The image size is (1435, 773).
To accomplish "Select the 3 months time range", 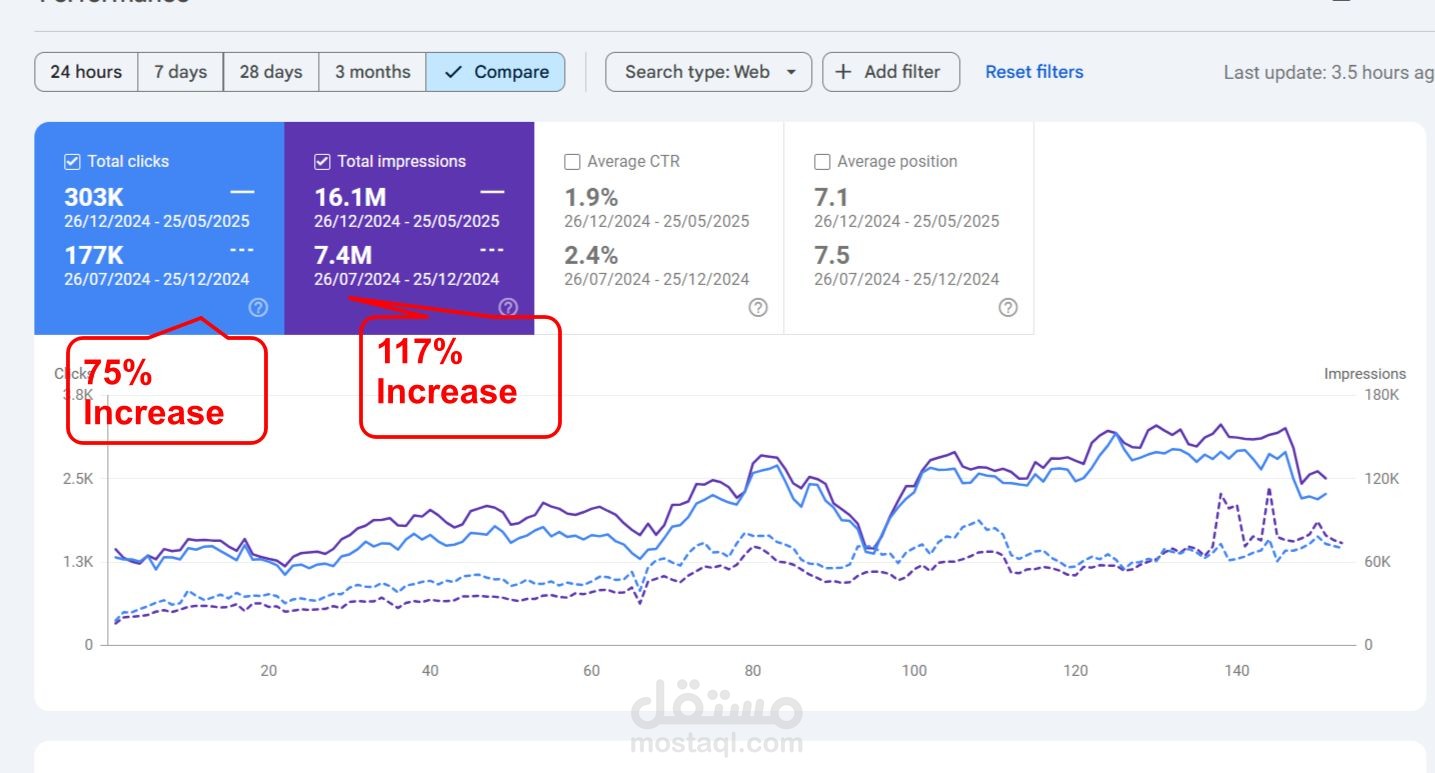I will pyautogui.click(x=371, y=71).
